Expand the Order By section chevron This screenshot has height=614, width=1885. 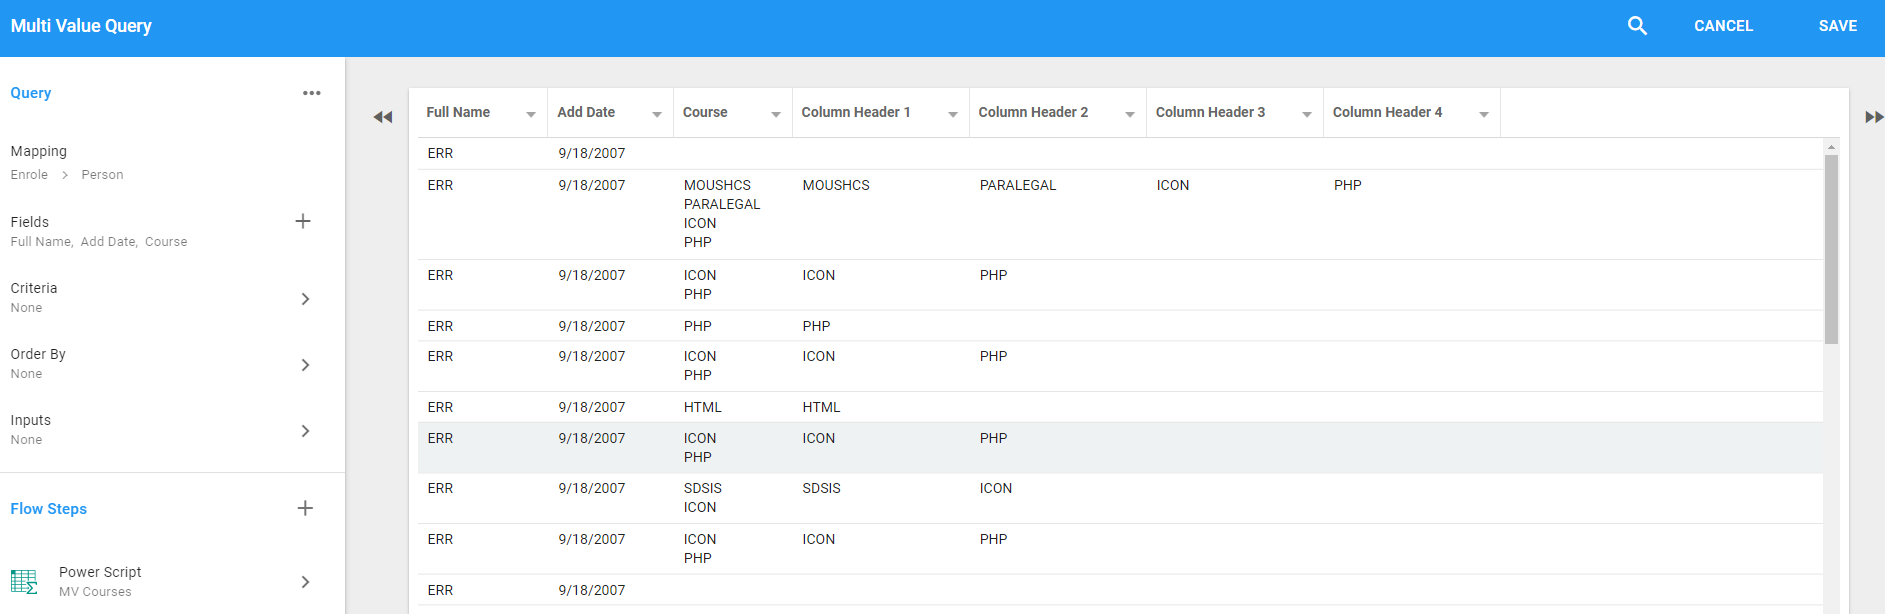pos(305,365)
